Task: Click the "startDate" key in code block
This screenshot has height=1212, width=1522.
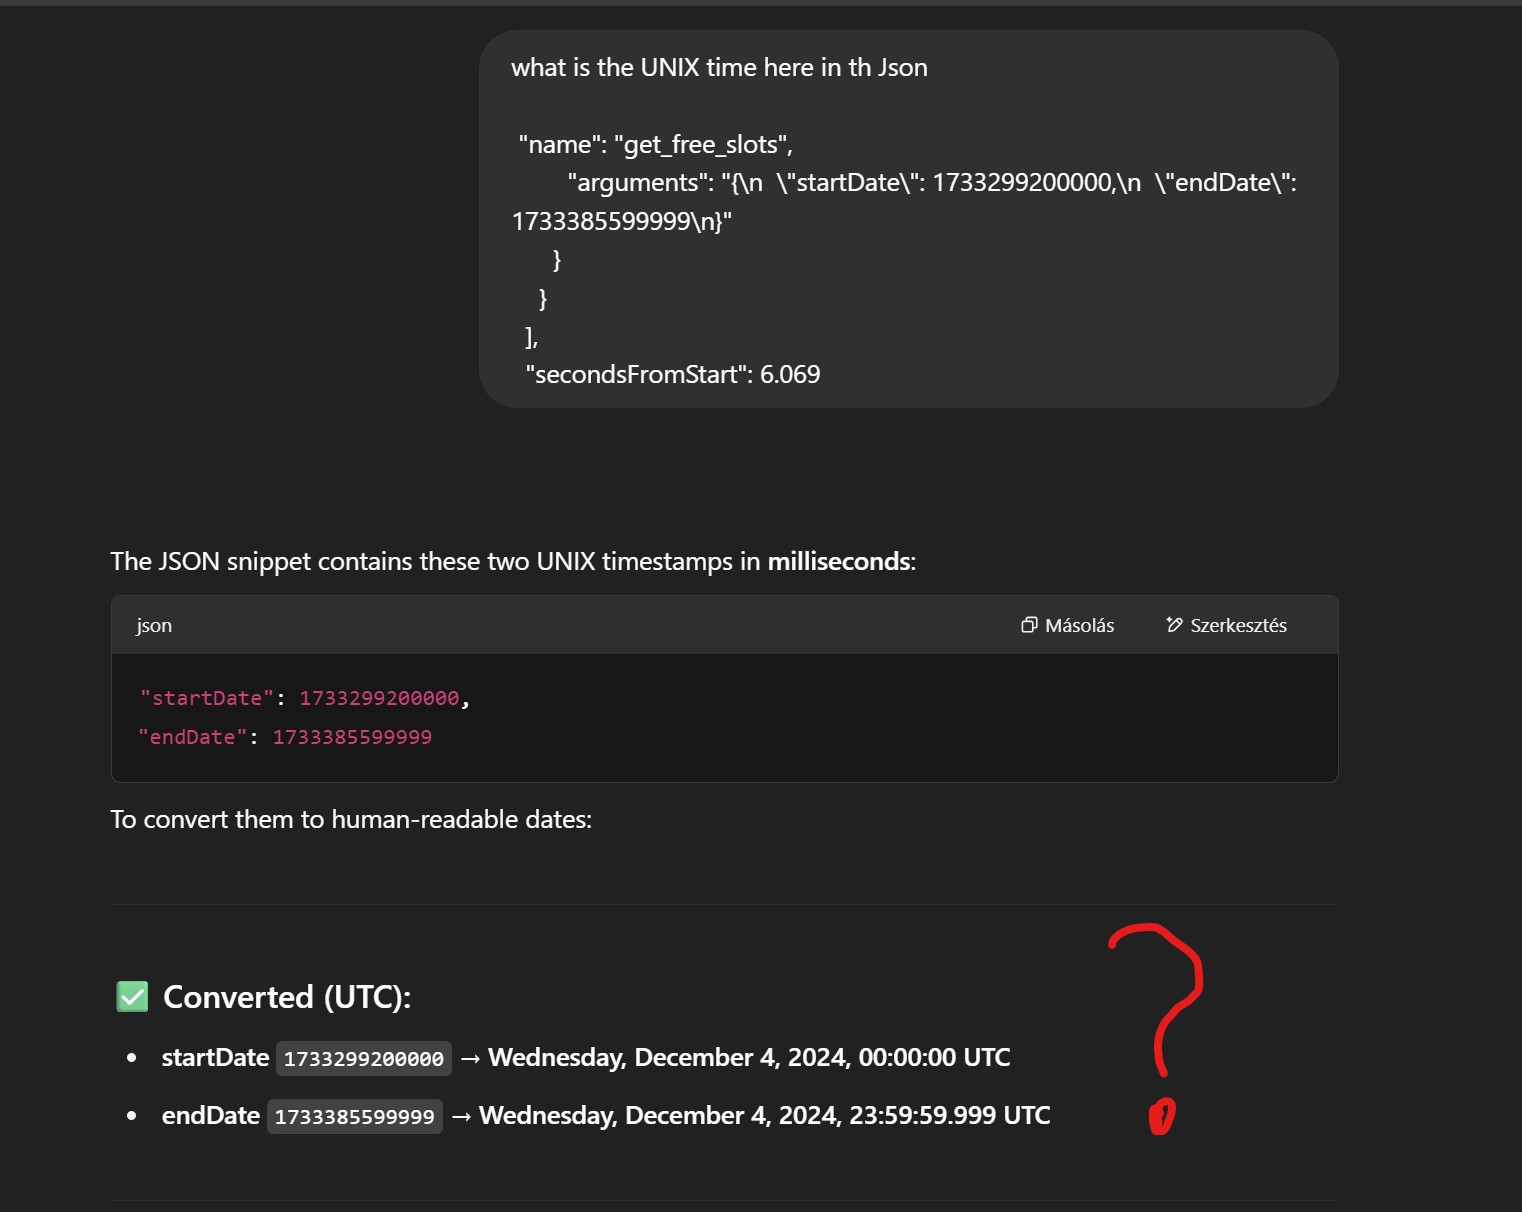Action: click(x=207, y=698)
